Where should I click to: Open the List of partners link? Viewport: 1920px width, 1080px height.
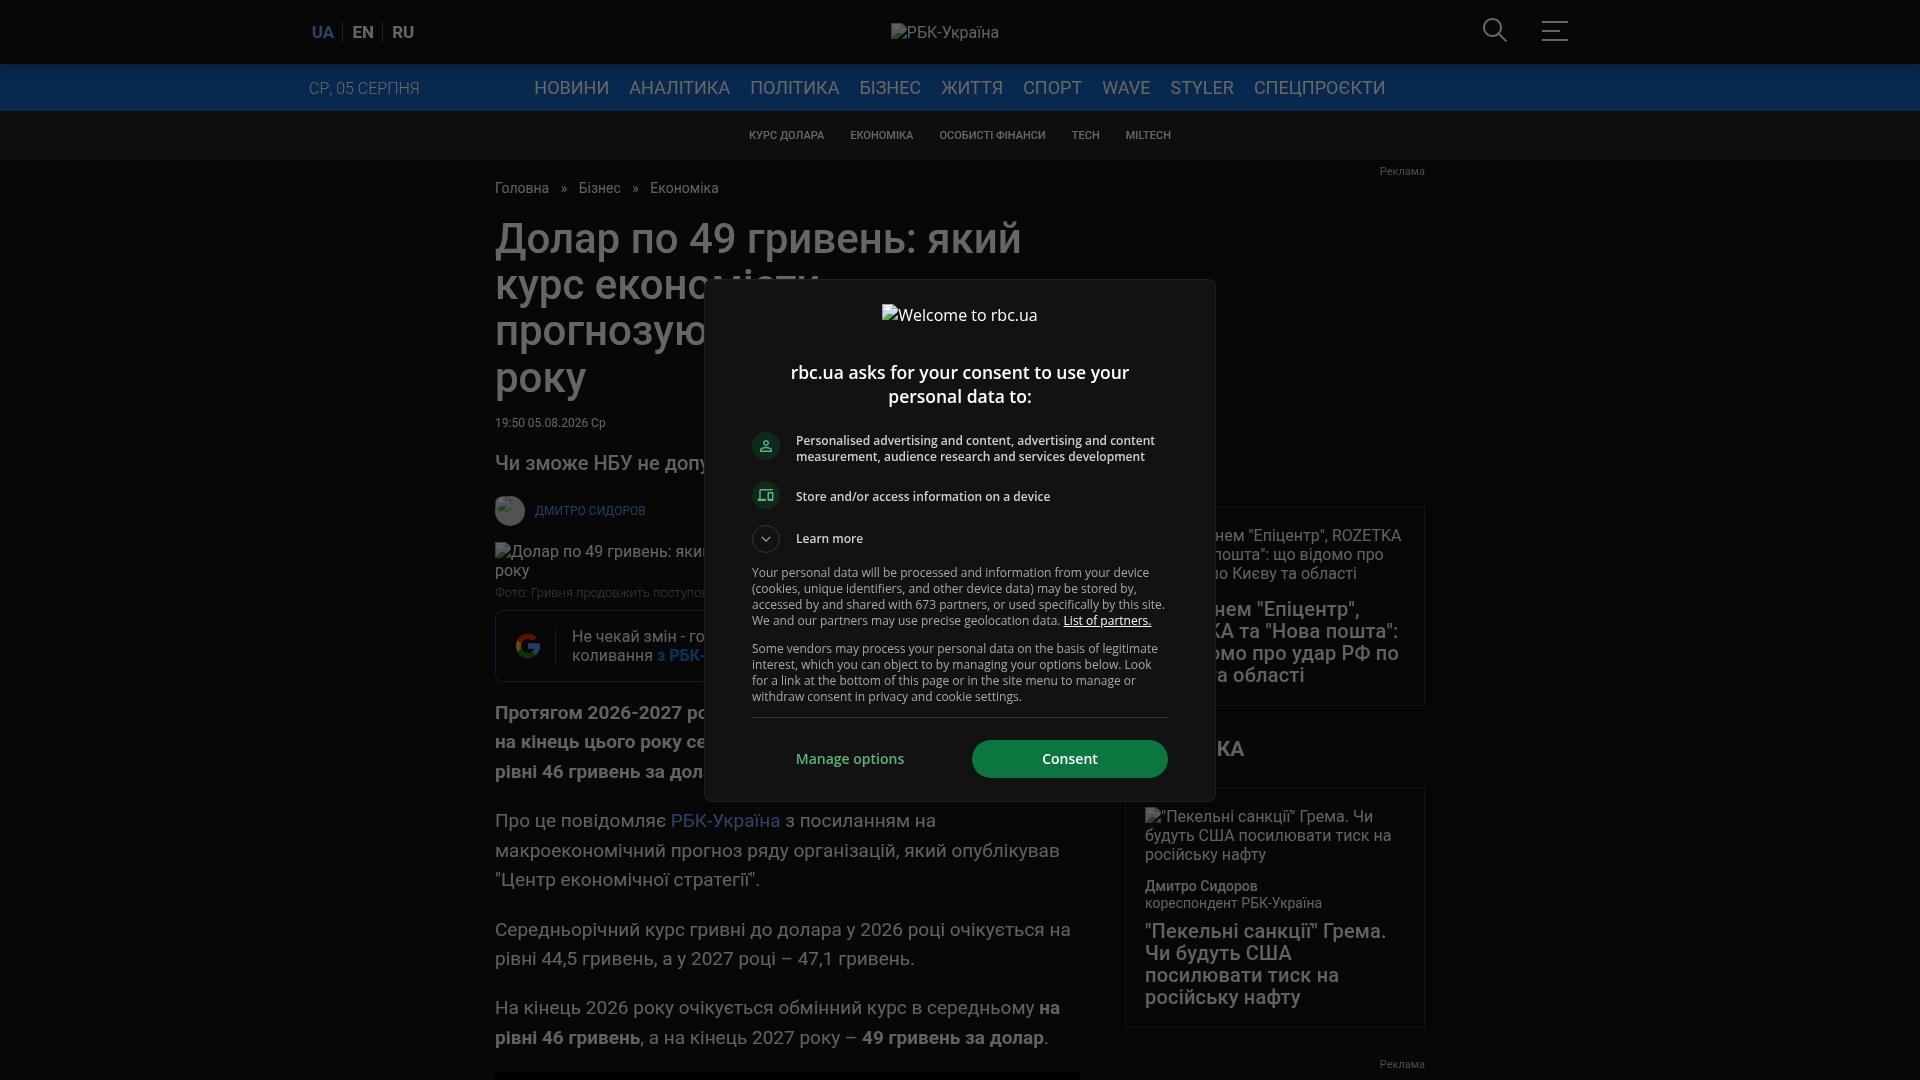point(1107,621)
